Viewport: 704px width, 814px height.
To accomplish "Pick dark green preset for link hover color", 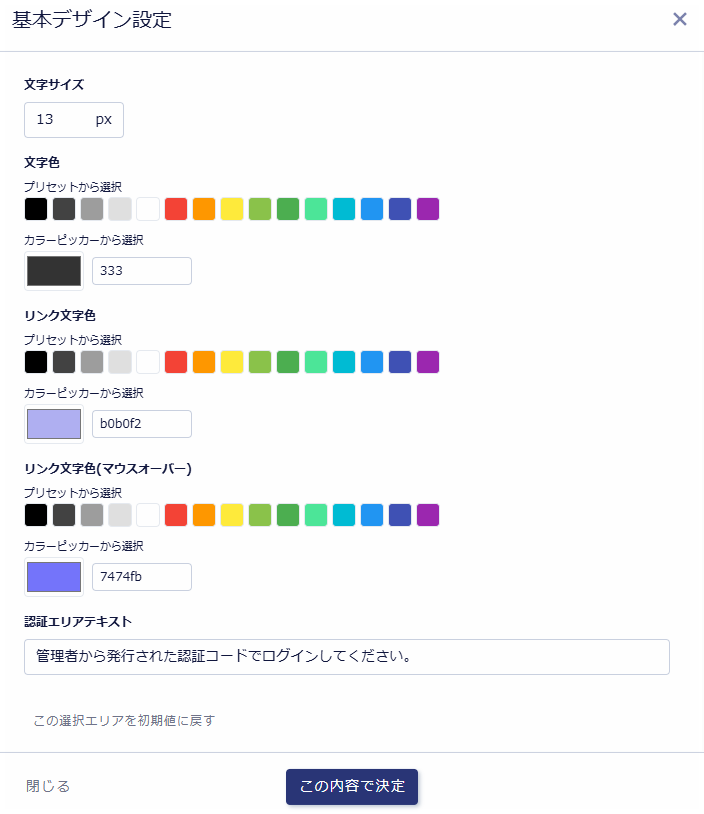I will 288,515.
